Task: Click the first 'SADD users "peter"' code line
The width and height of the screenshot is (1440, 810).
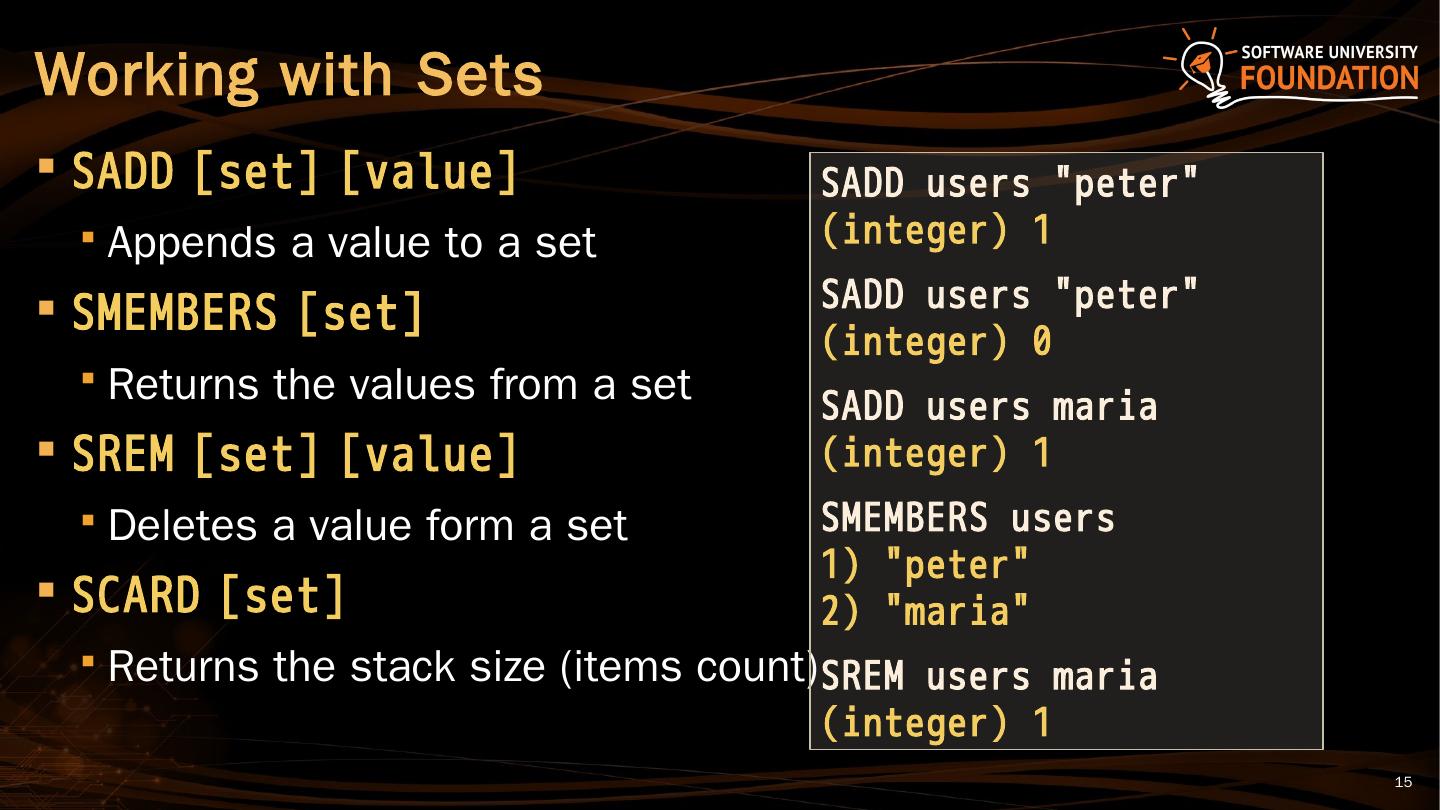Action: click(x=1009, y=185)
